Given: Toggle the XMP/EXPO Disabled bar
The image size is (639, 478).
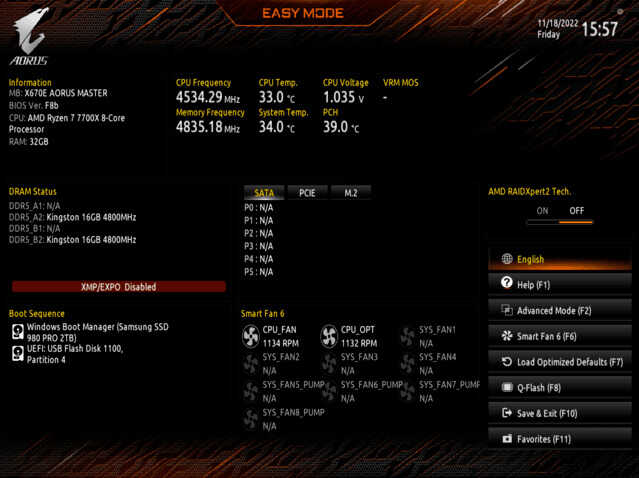Looking at the screenshot, I should tap(119, 286).
